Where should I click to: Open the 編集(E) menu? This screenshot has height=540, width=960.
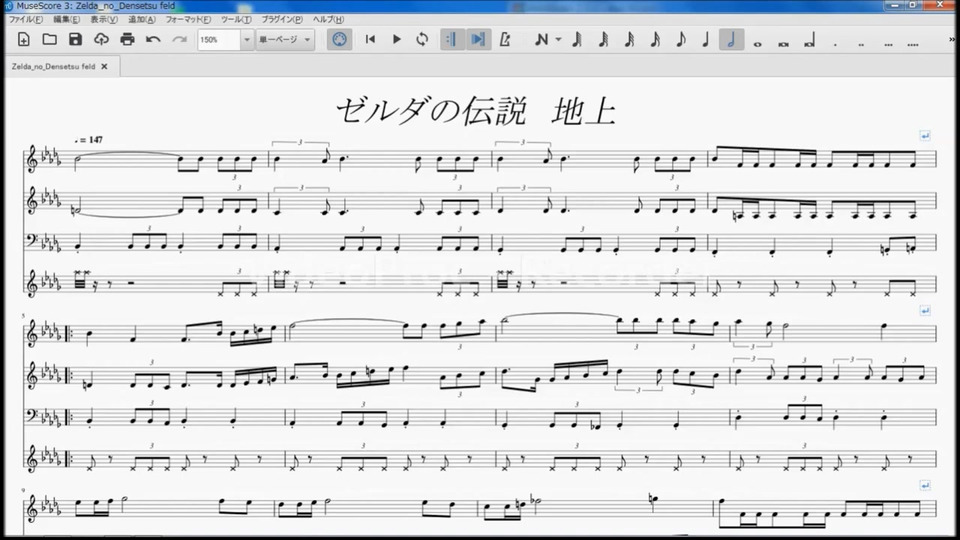tap(66, 20)
